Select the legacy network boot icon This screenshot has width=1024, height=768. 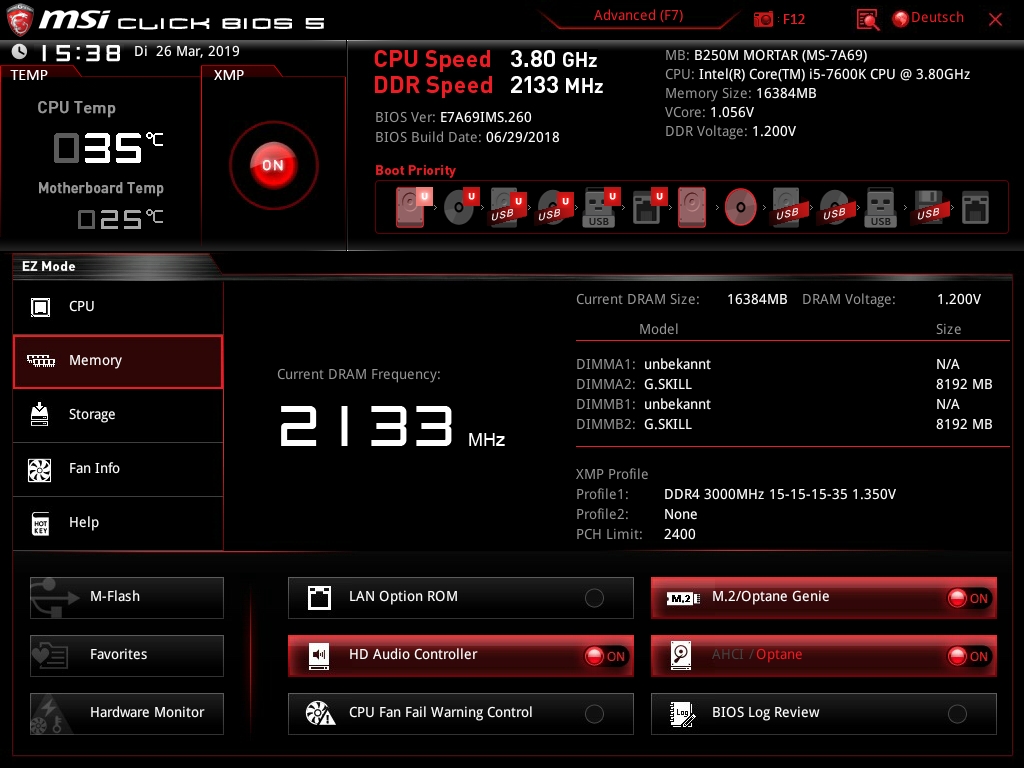click(x=975, y=208)
